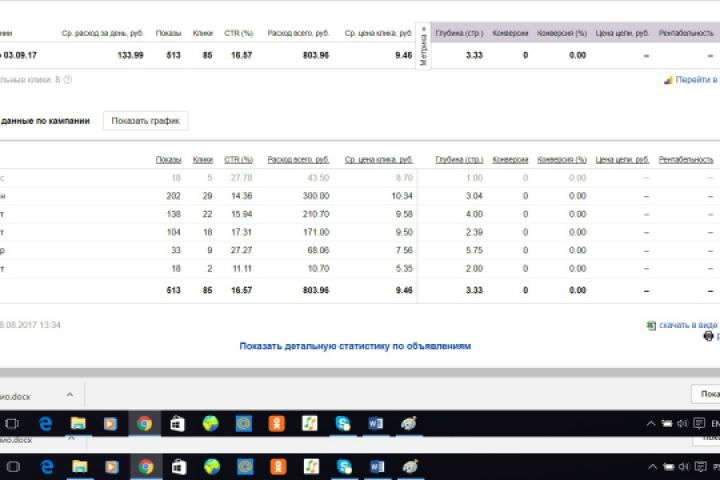Open Word from the bottom taskbar

coord(377,467)
